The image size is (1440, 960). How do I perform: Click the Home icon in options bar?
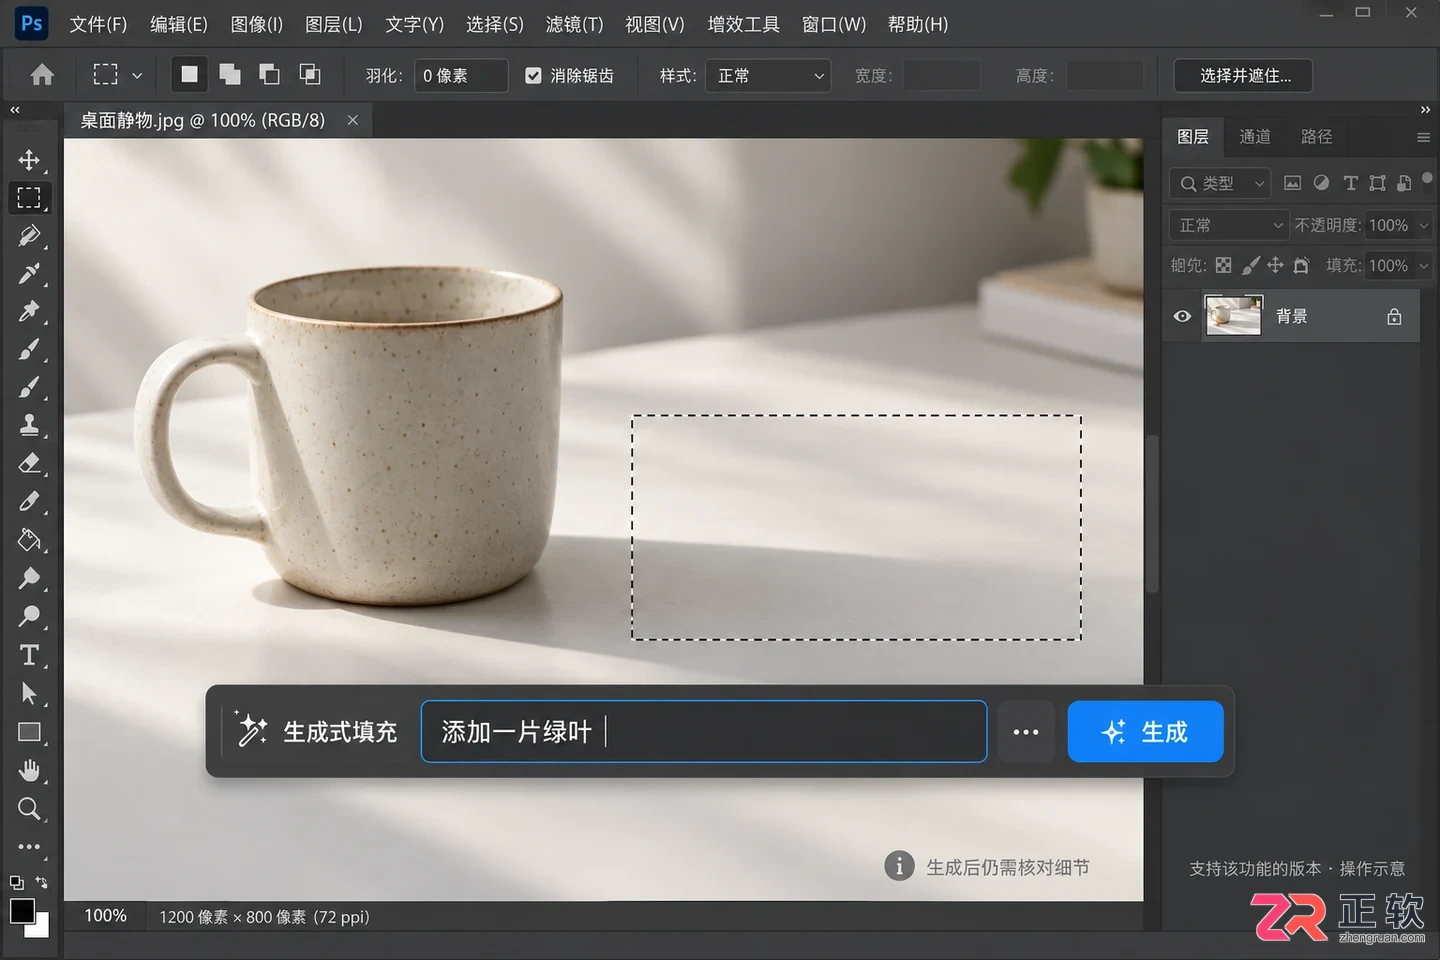42,75
